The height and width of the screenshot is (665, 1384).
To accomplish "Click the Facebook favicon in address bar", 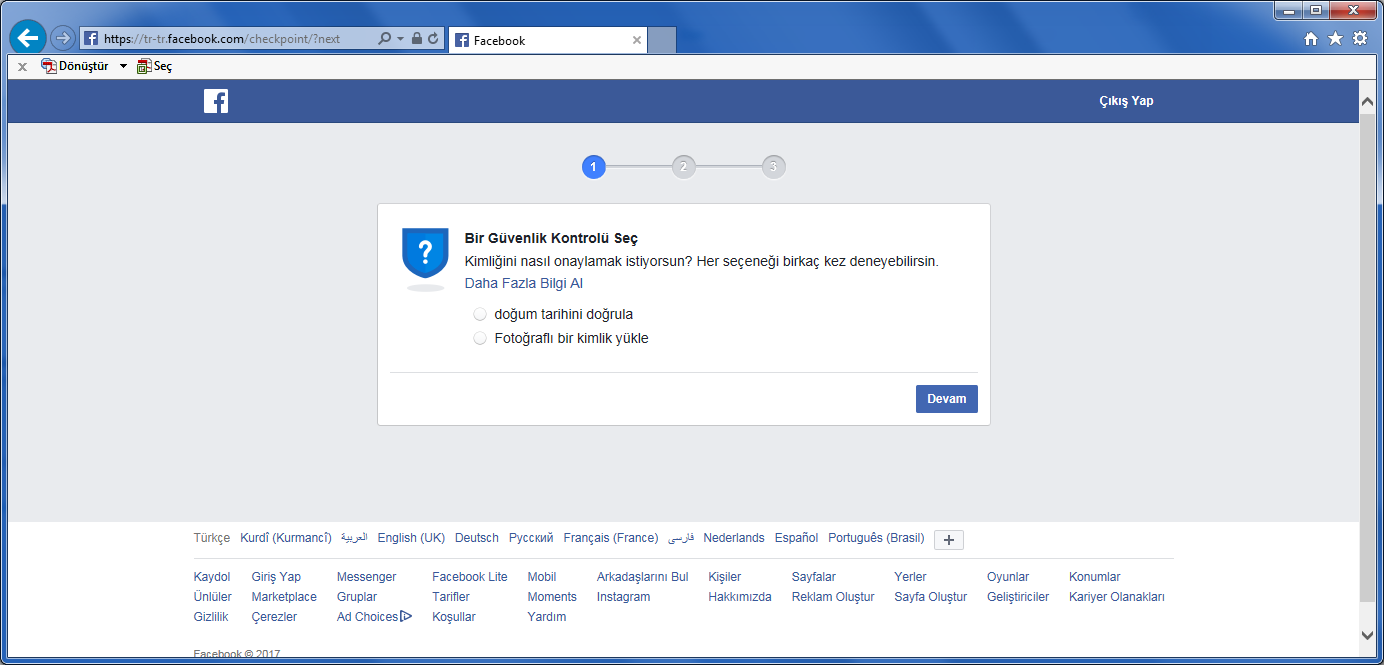I will (91, 39).
